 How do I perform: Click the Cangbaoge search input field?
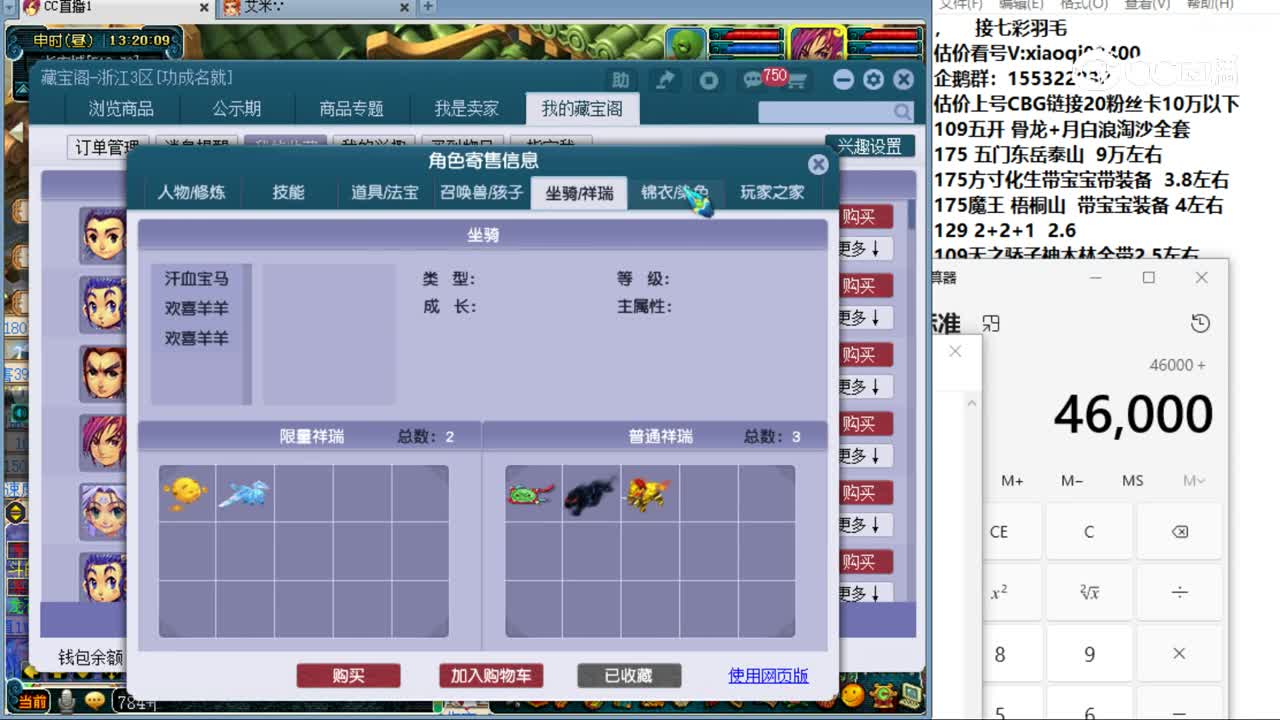click(830, 112)
